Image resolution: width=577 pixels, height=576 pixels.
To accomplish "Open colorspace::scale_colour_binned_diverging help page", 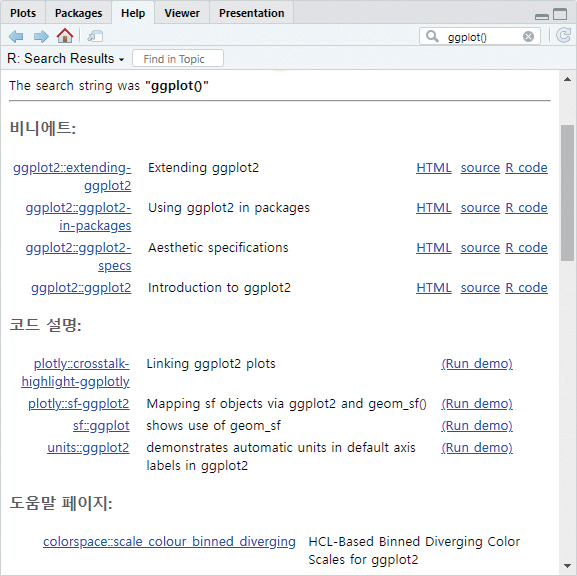I will (169, 542).
